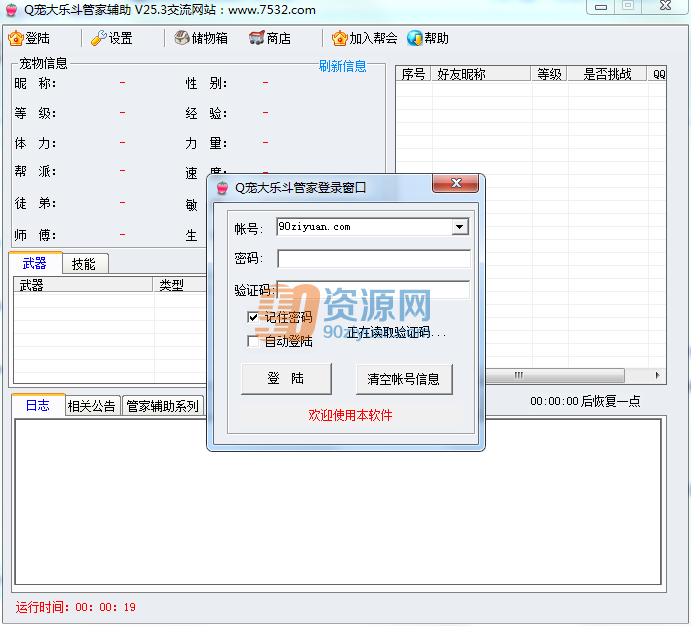Switch to the 技能 tab
Image resolution: width=691 pixels, height=626 pixels.
click(x=84, y=264)
